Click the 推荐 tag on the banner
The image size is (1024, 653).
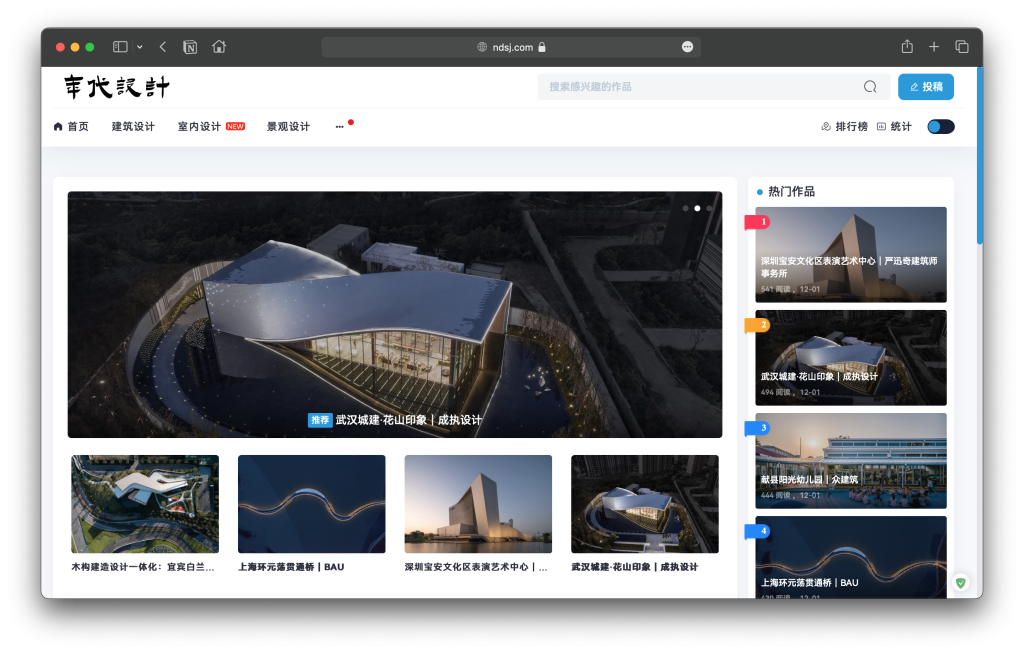320,420
